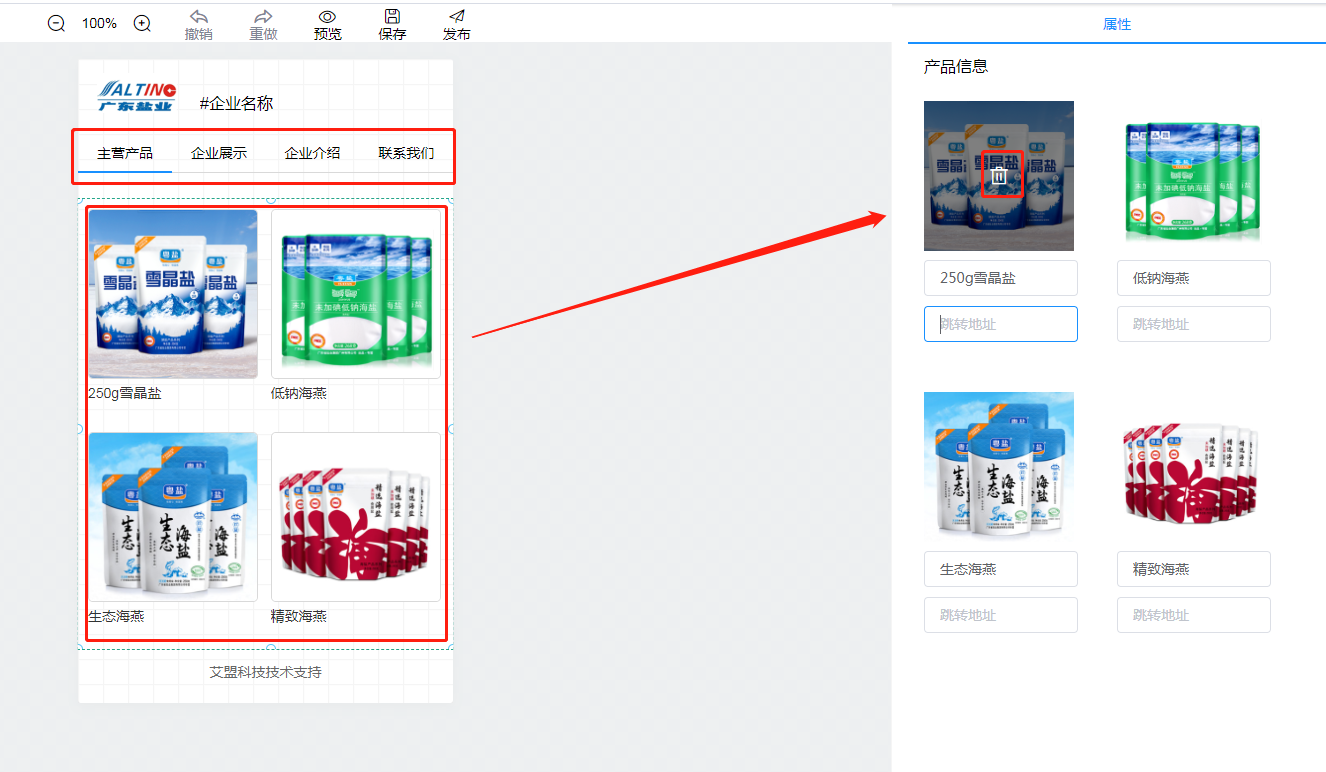This screenshot has width=1326, height=772.
Task: Edit the 低钠海燕 name field
Action: pos(1194,278)
